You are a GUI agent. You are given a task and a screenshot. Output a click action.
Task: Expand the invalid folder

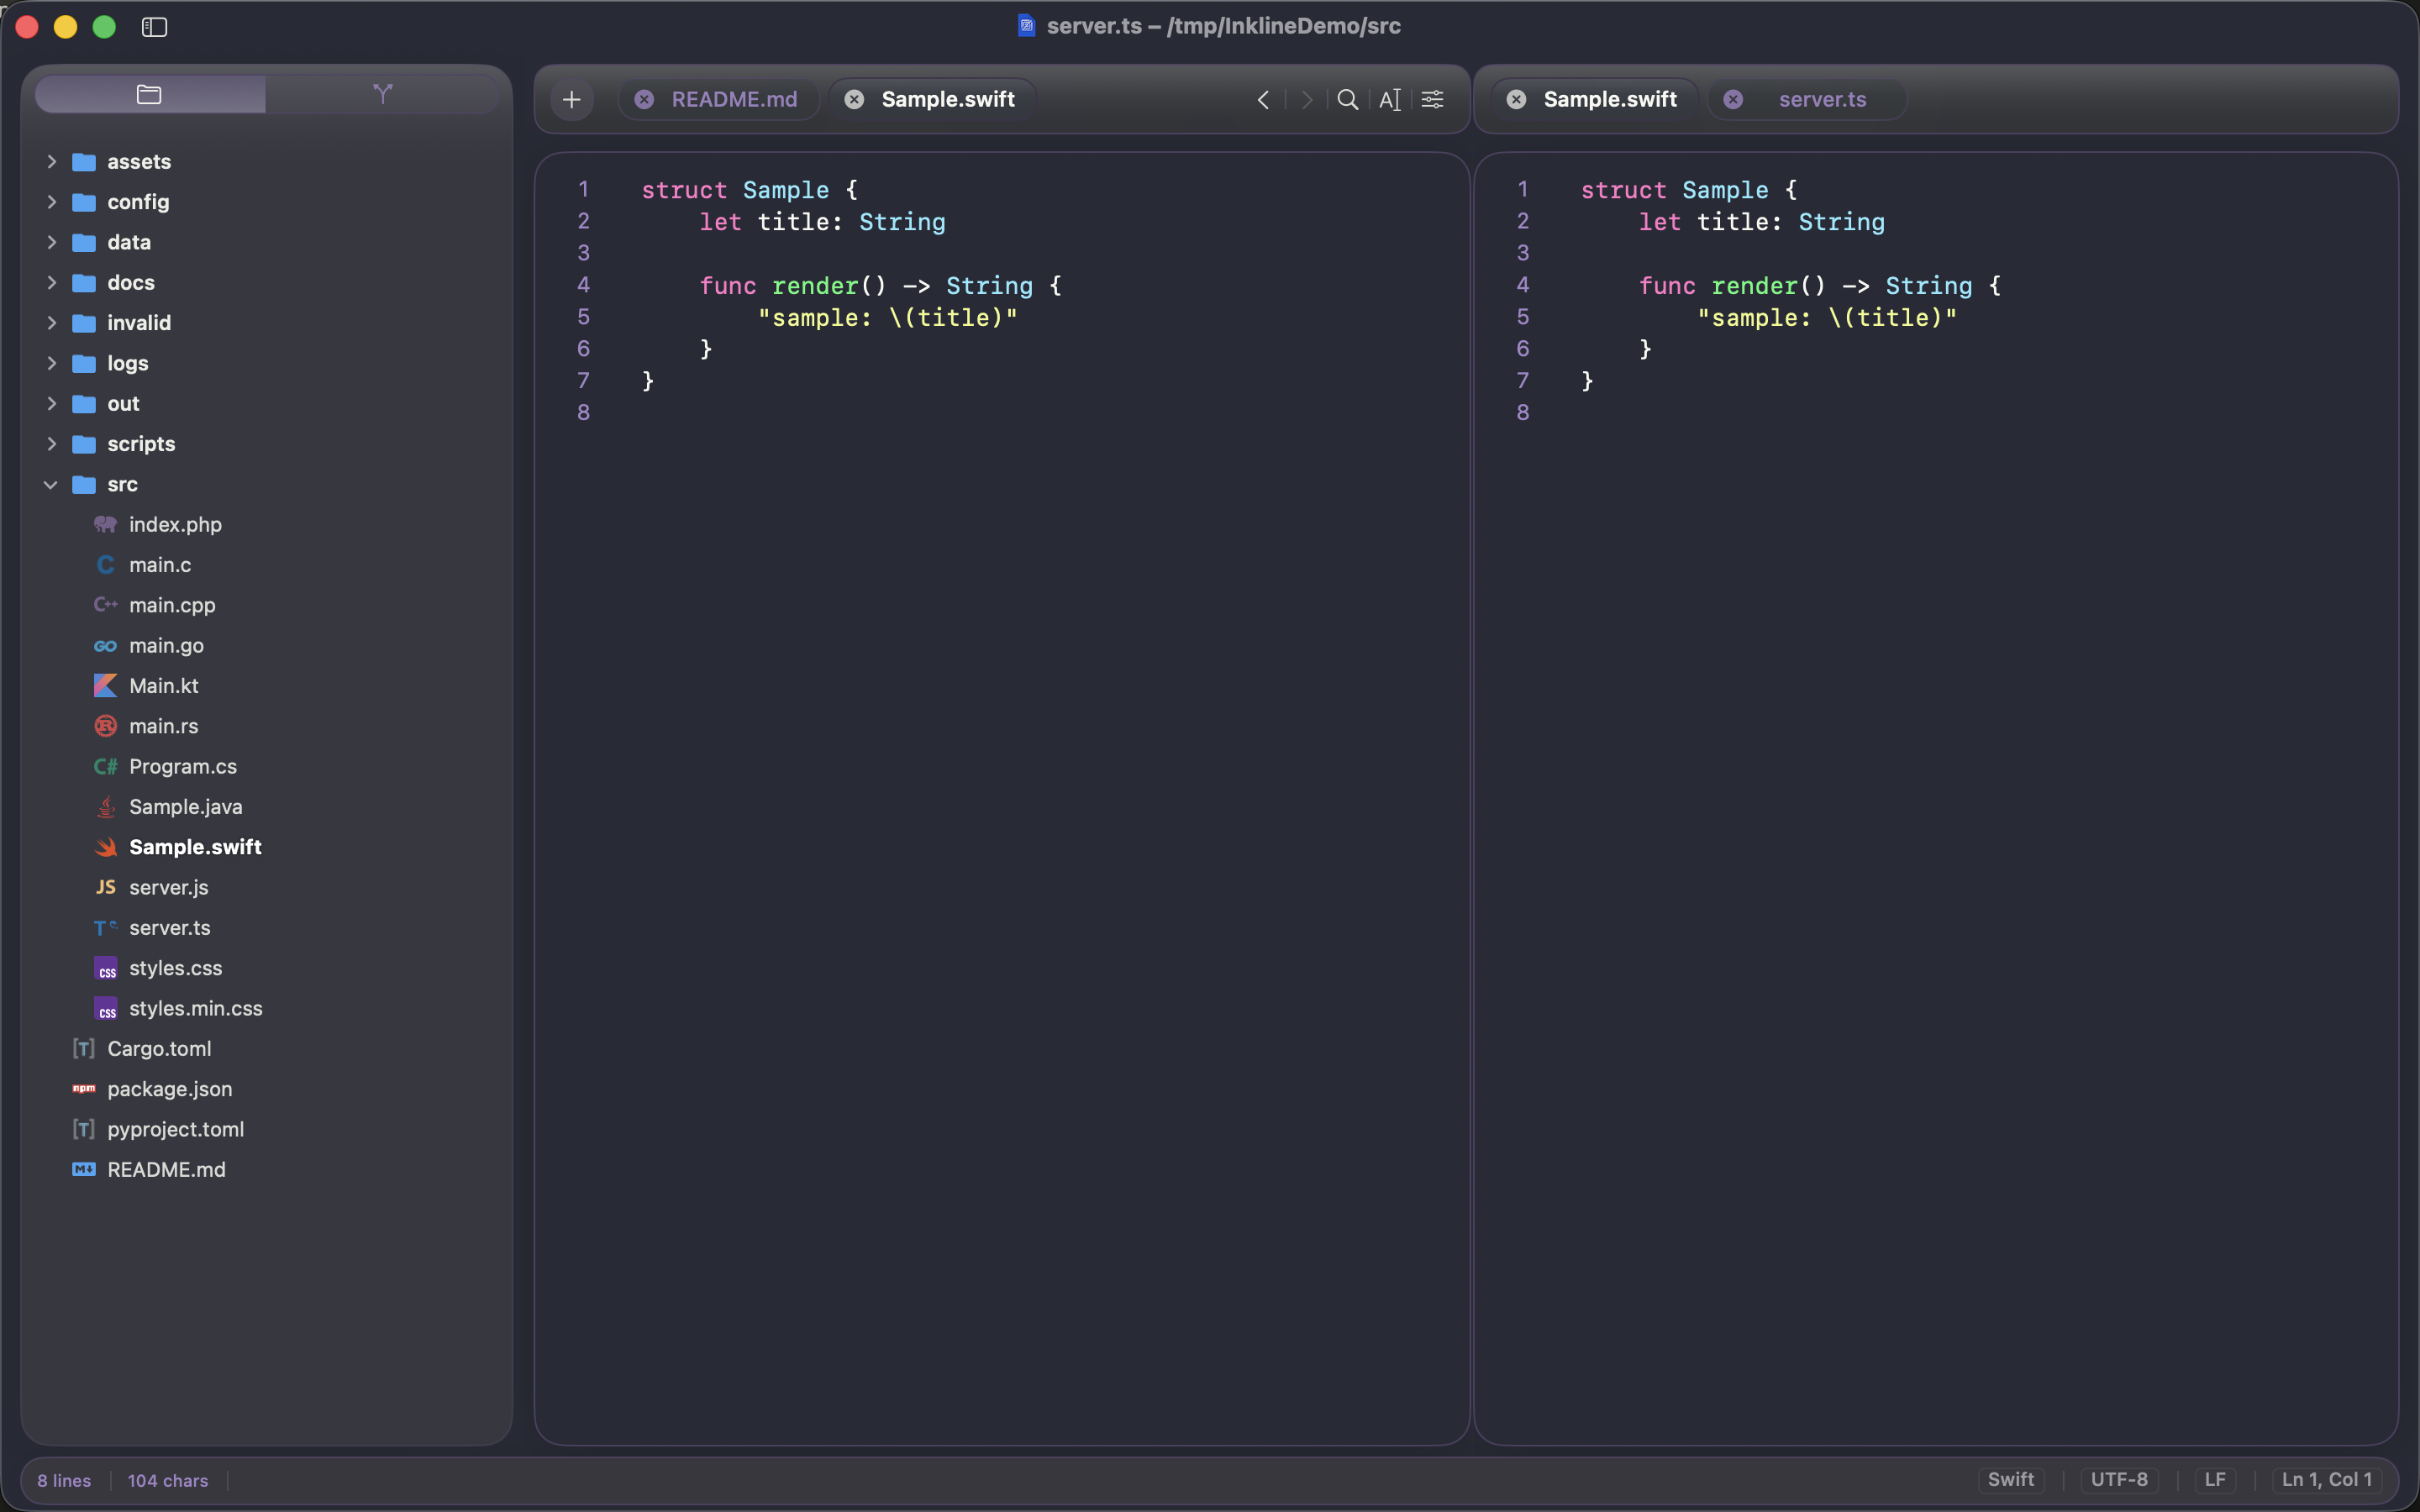51,323
